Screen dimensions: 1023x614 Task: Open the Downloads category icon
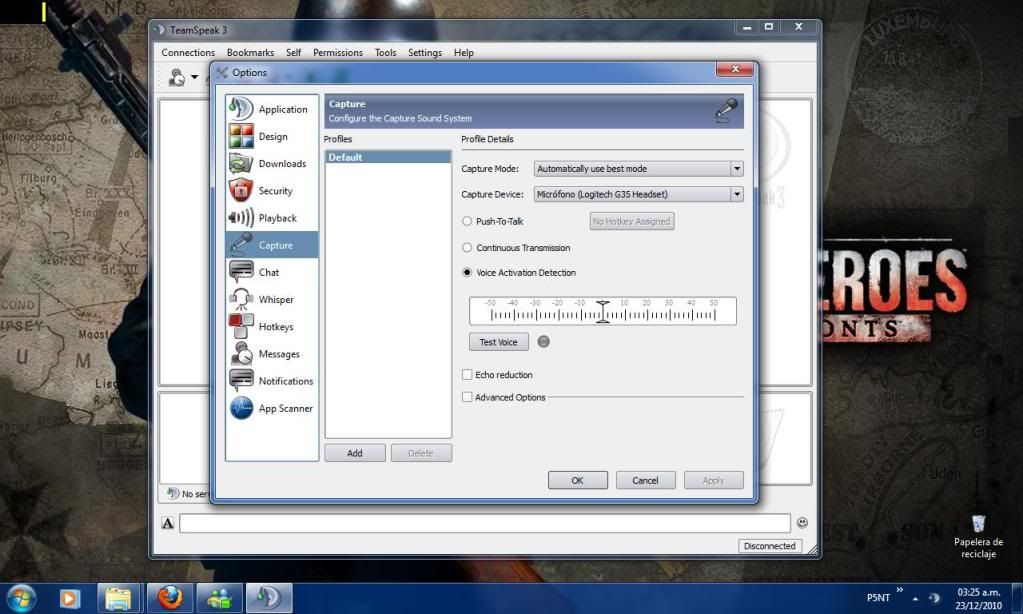tap(241, 163)
